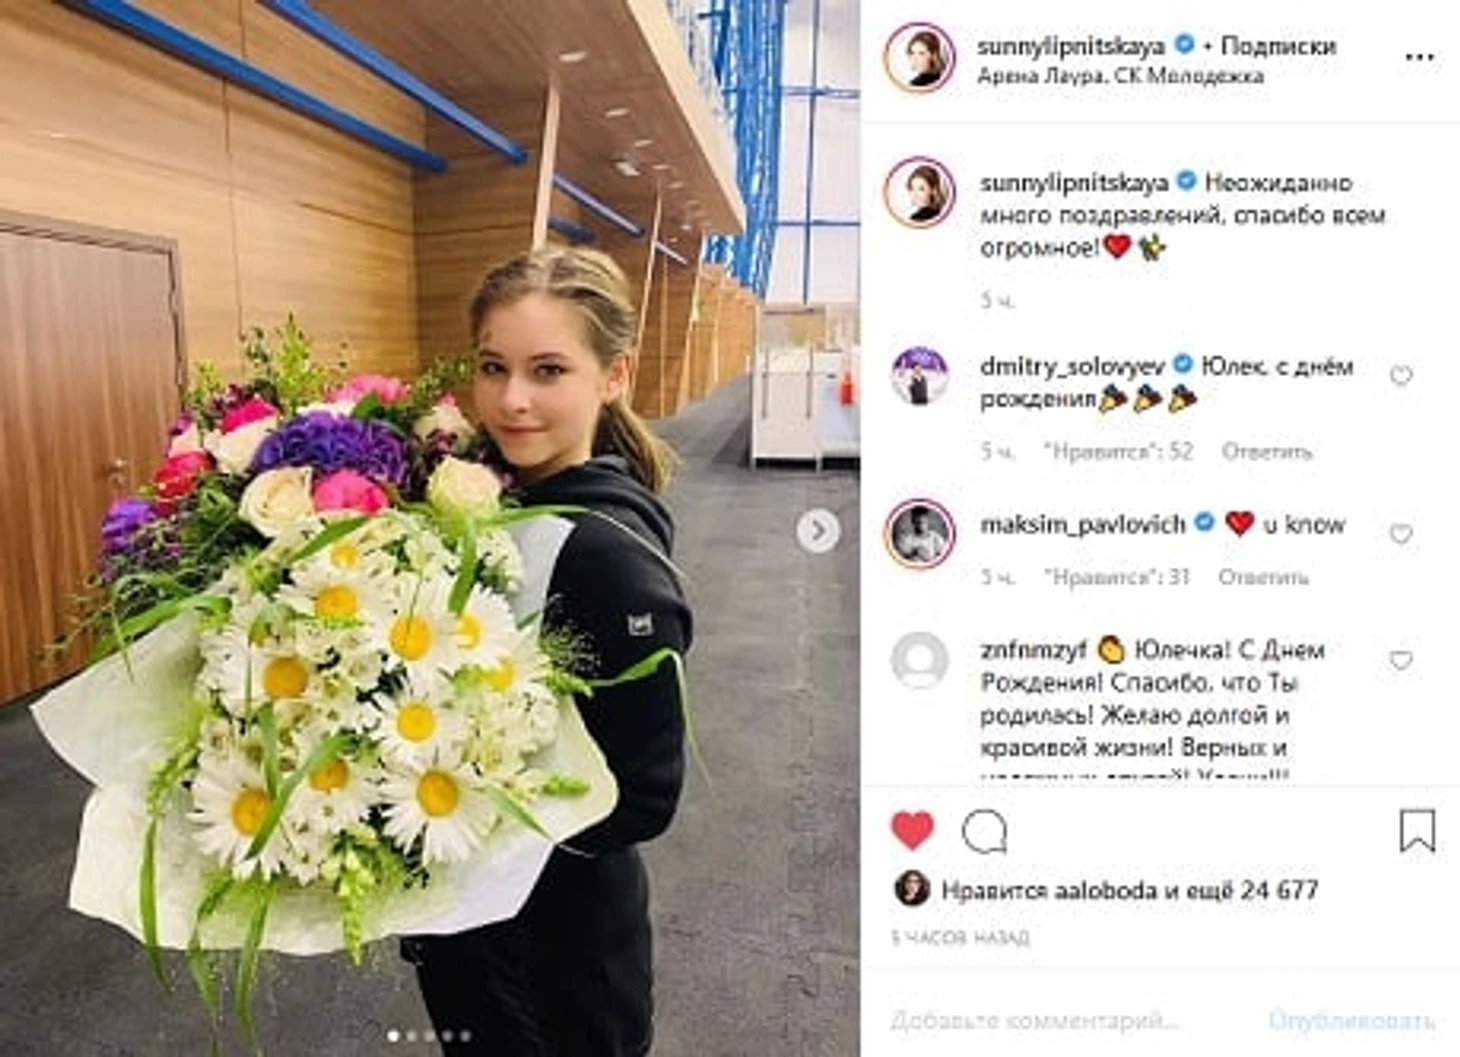Screen dimensions: 1460x1057
Task: Like maksim_pavlovich's comment heart
Action: click(x=1401, y=534)
